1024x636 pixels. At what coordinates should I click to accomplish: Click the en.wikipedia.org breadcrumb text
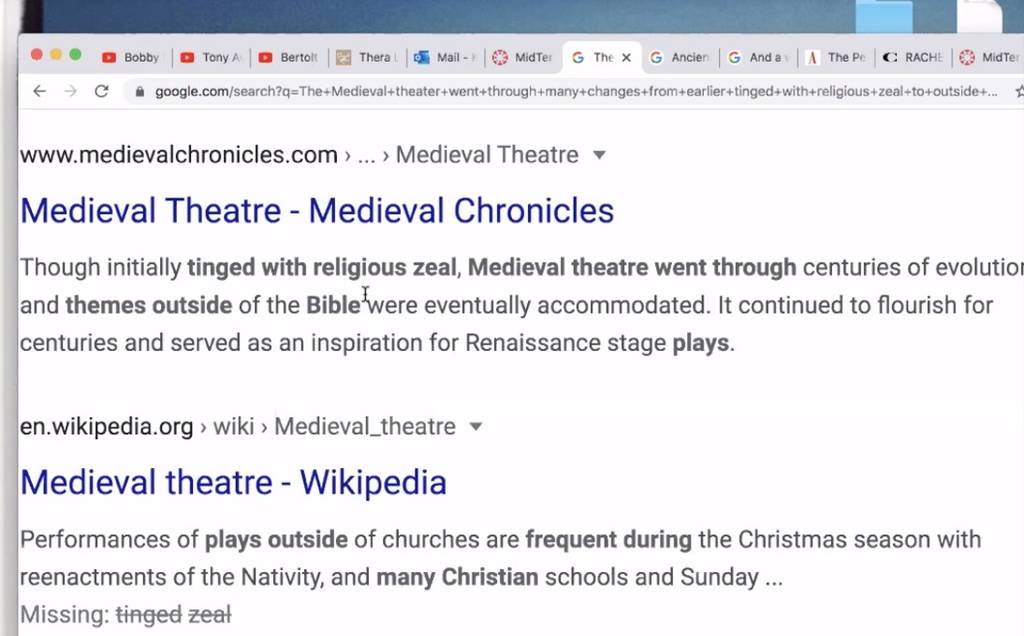(106, 426)
